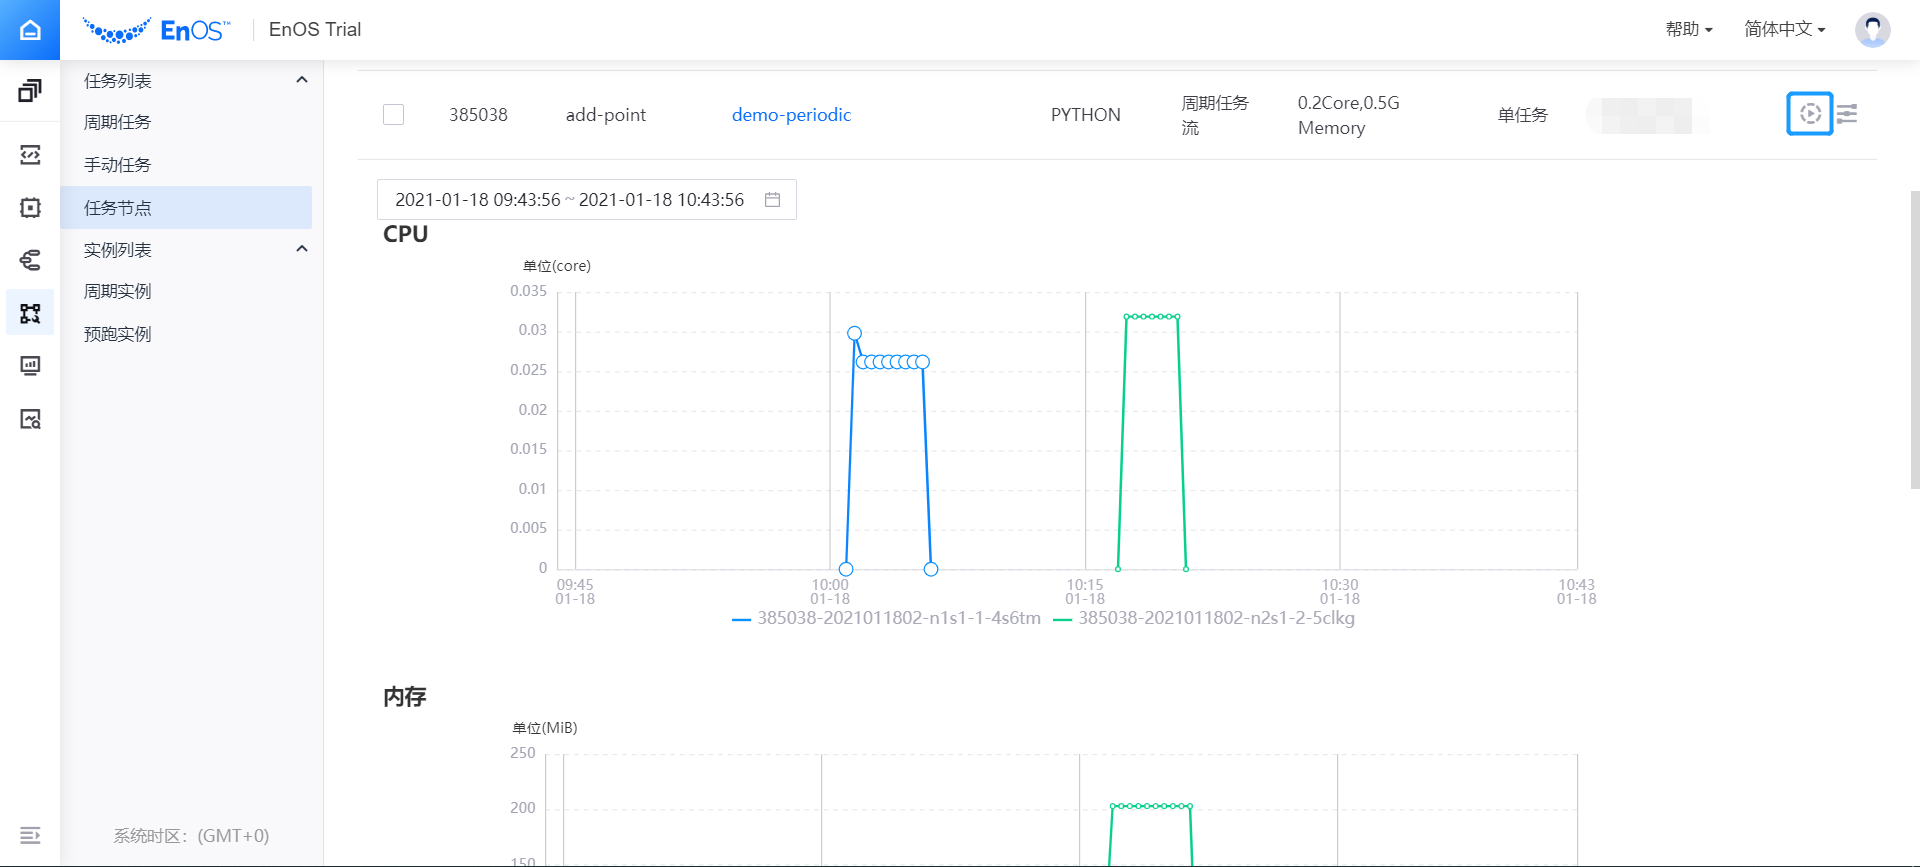Click the EnOS Trial title text

click(315, 30)
